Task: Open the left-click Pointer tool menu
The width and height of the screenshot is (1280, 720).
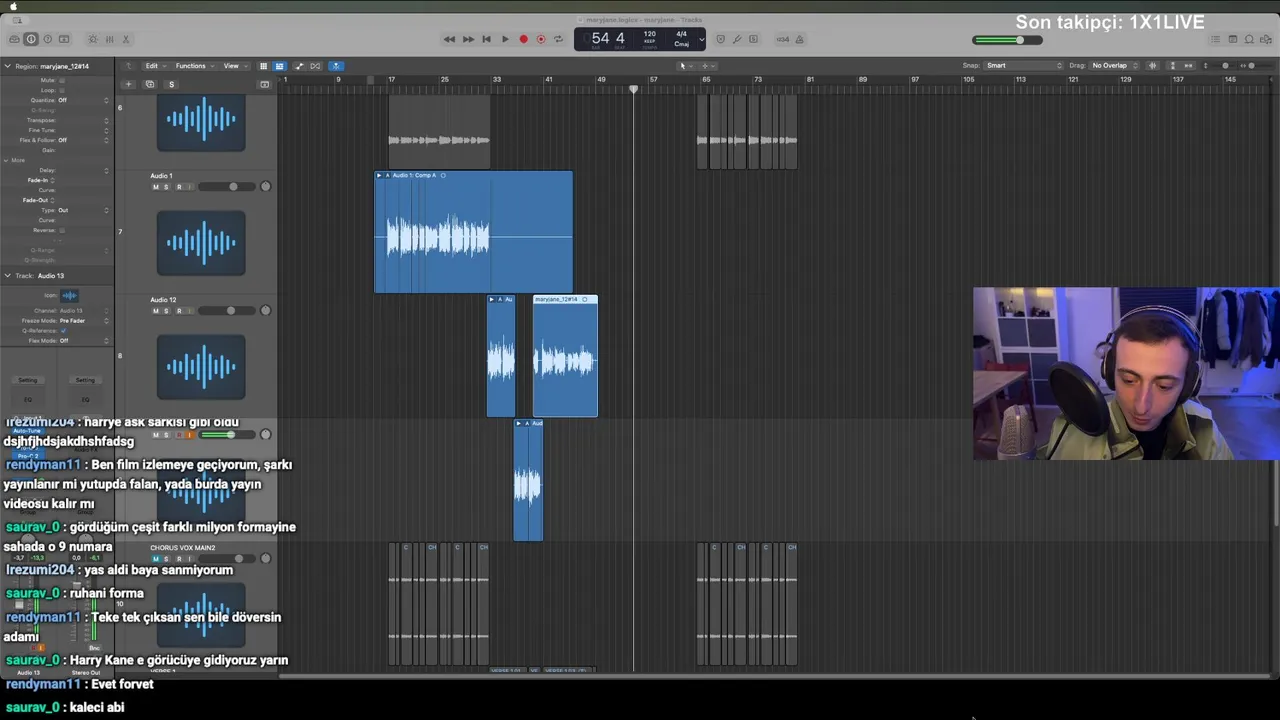Action: [684, 66]
